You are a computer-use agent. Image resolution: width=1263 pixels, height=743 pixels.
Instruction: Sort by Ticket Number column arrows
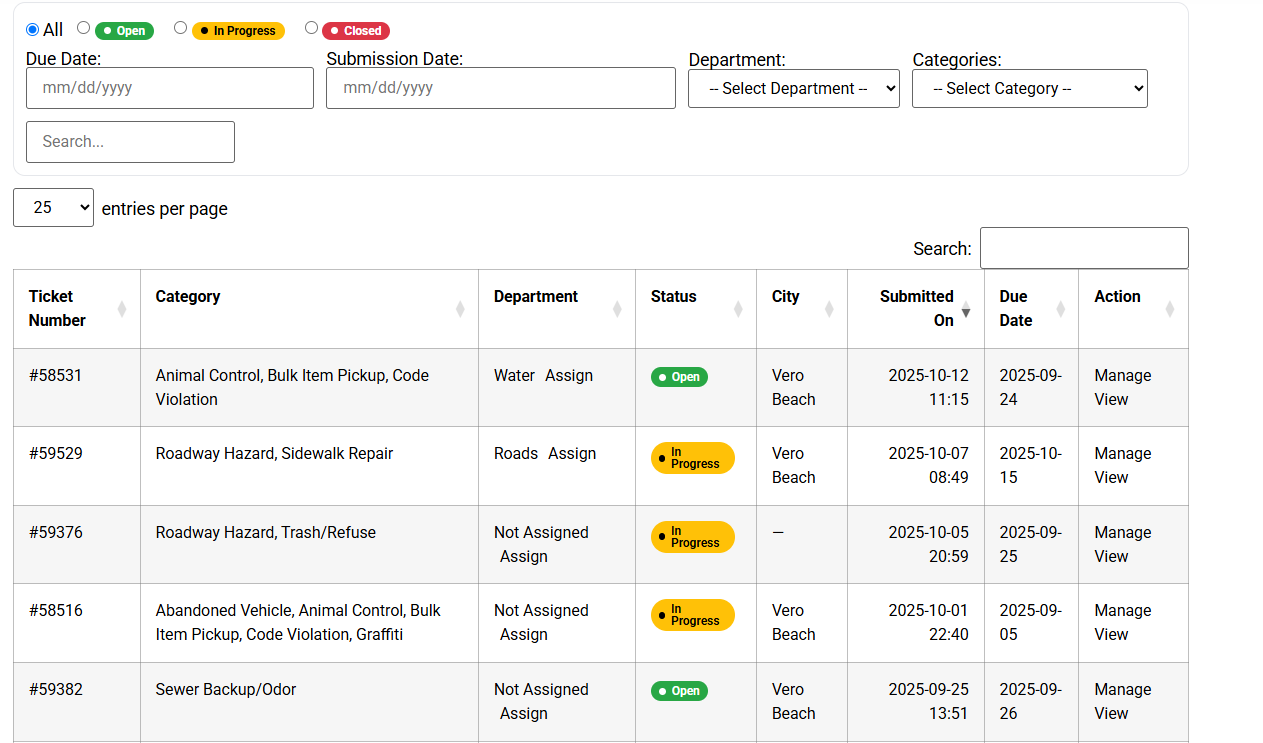122,309
